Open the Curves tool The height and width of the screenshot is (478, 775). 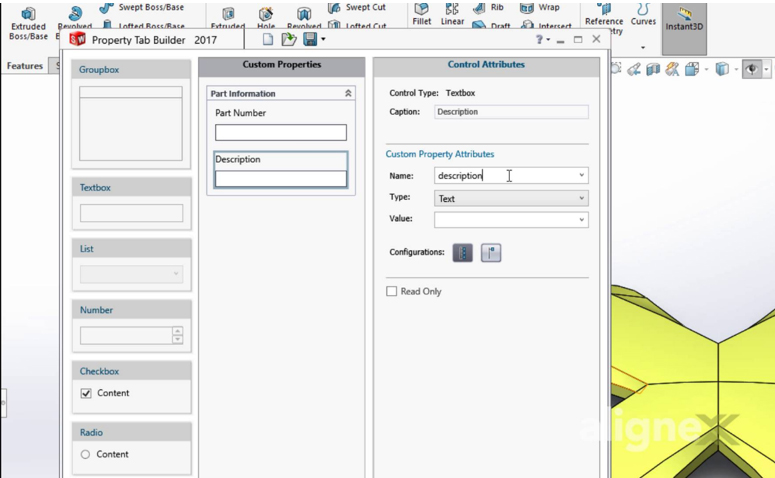(643, 14)
